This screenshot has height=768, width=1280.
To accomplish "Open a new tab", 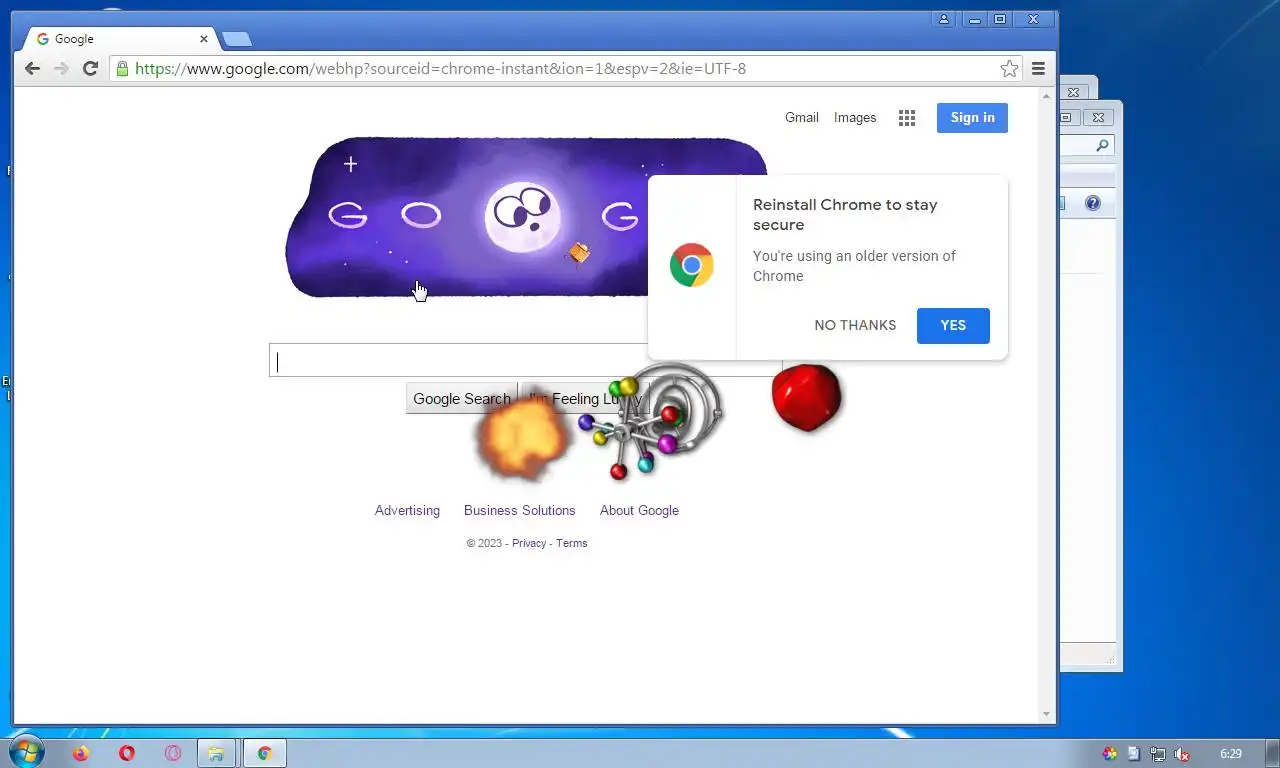I will click(x=237, y=39).
